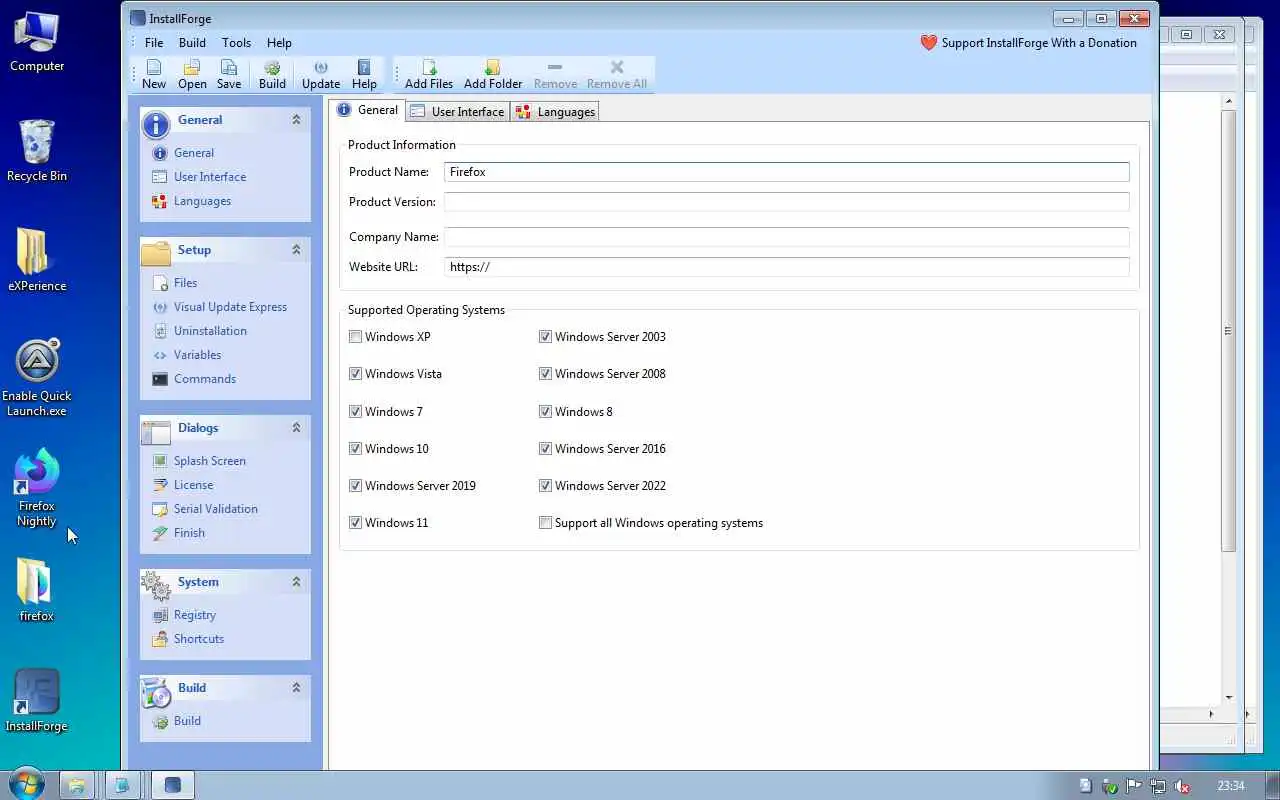Open the Commands section
This screenshot has width=1280, height=800.
[x=205, y=379]
